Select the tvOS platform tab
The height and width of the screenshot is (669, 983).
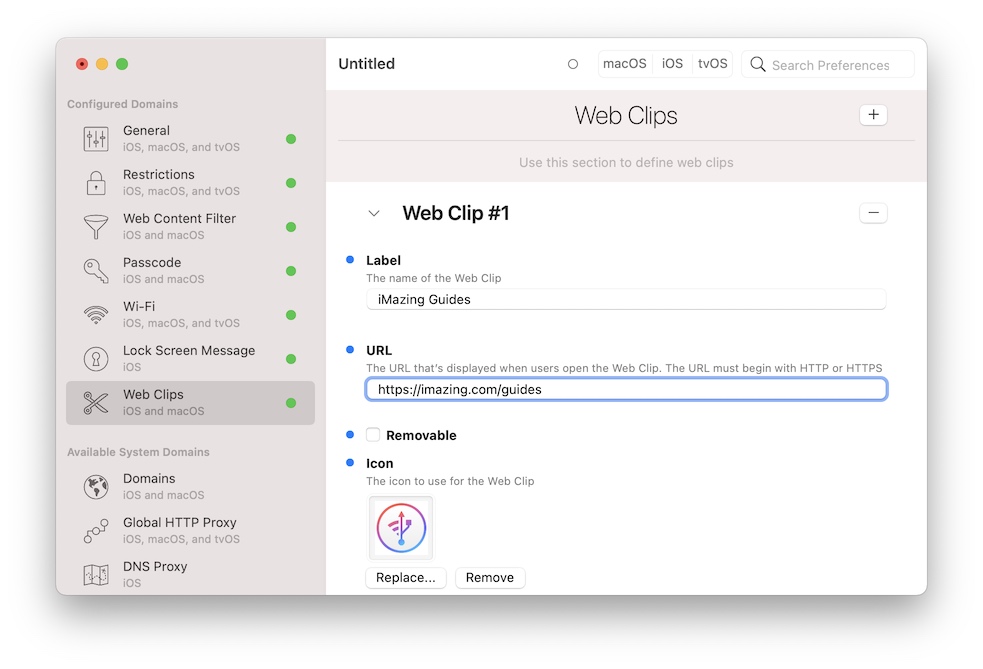712,64
